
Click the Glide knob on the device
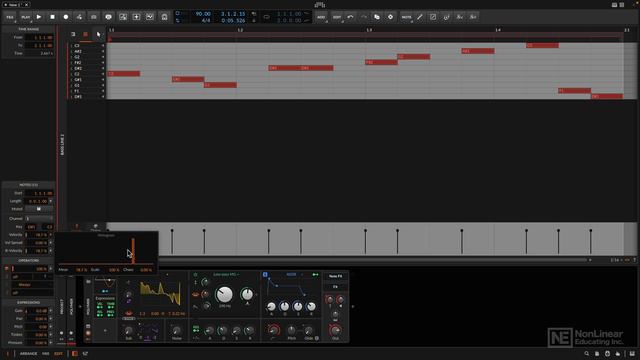point(309,330)
